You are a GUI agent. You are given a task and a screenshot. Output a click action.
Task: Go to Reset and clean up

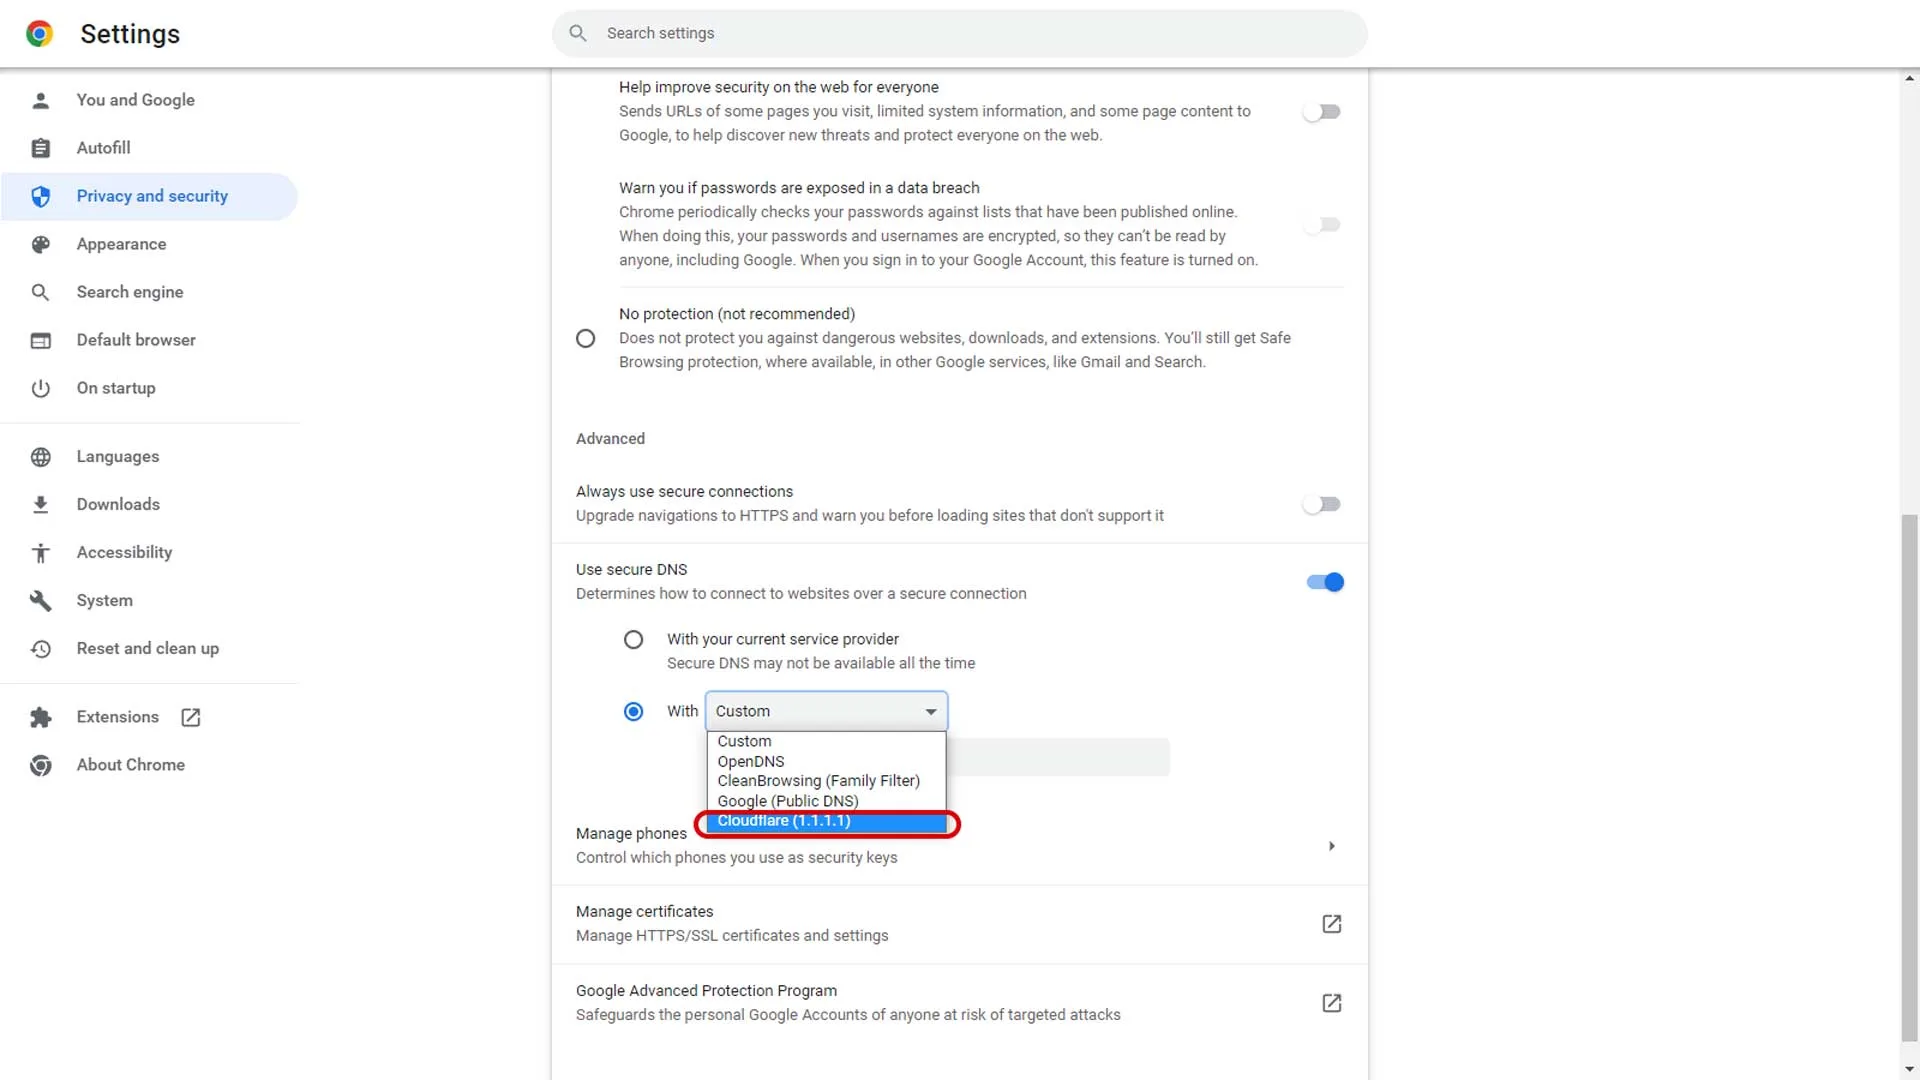(150, 649)
